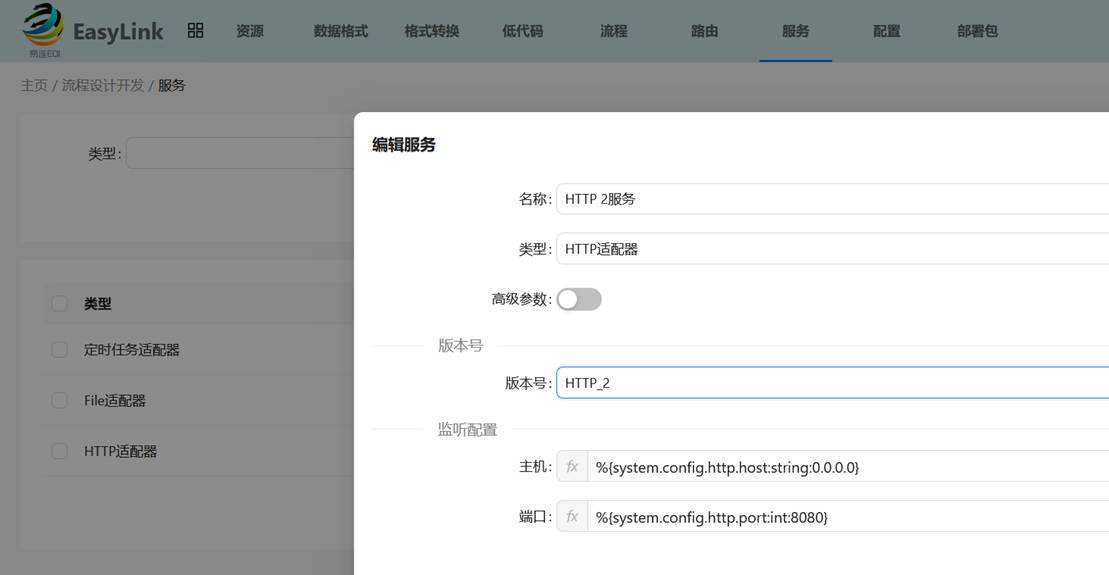Switch to the 资源 menu tab

click(250, 31)
